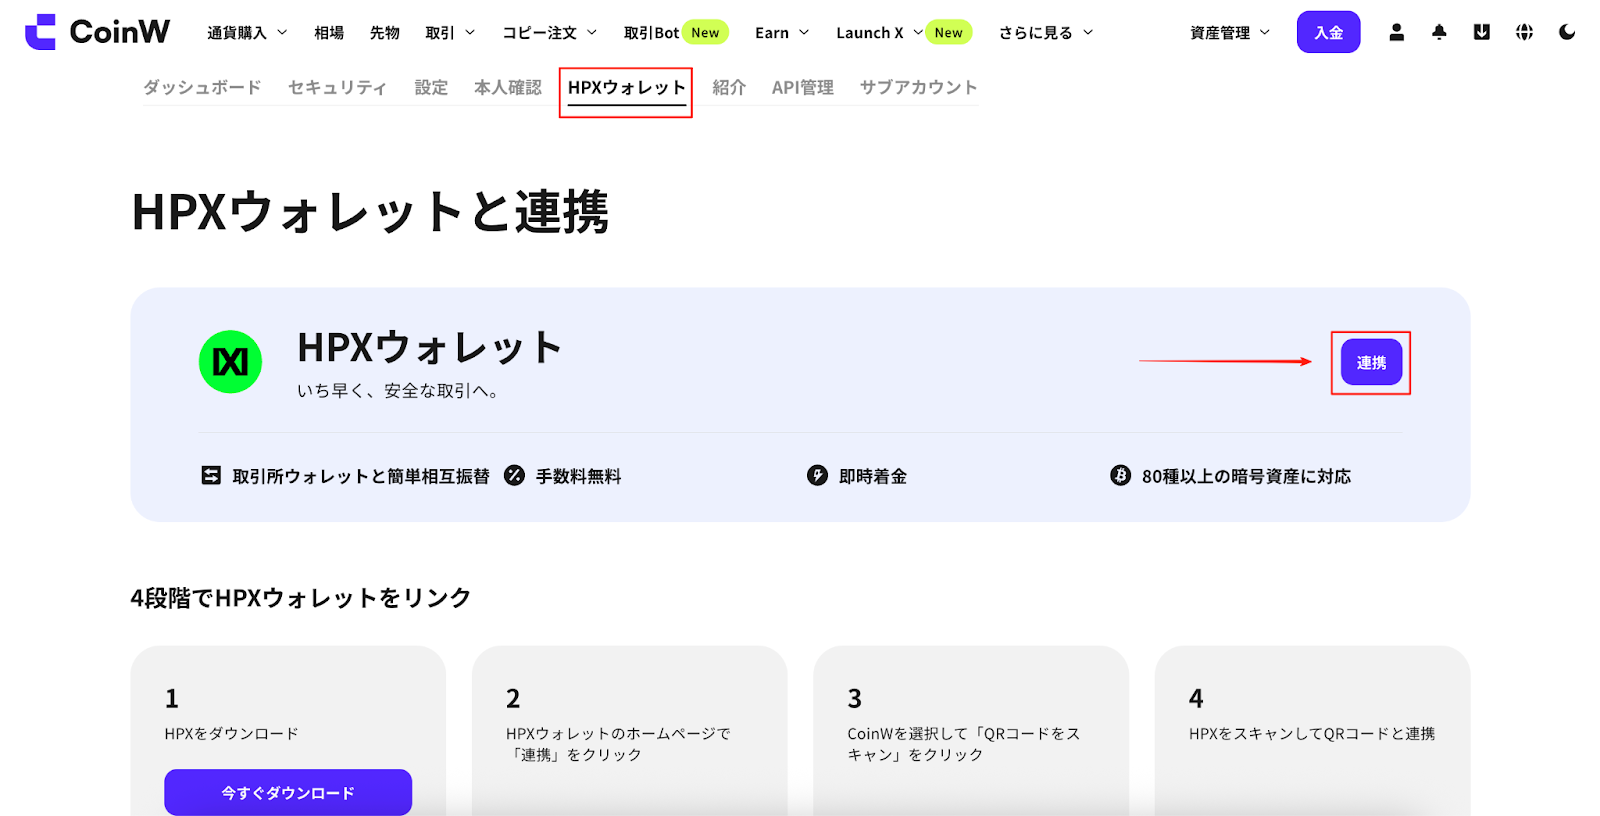Expand the Launch X dropdown menu
This screenshot has height=816, width=1600.
(x=880, y=33)
